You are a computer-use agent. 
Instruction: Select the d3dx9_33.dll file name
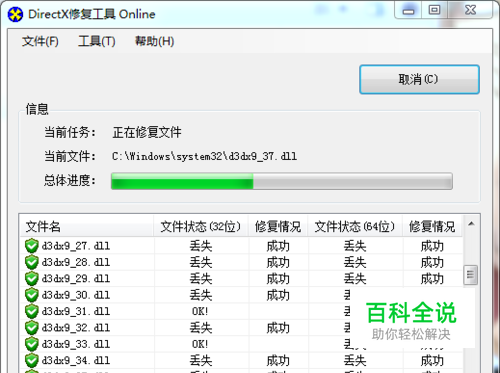tap(76, 344)
